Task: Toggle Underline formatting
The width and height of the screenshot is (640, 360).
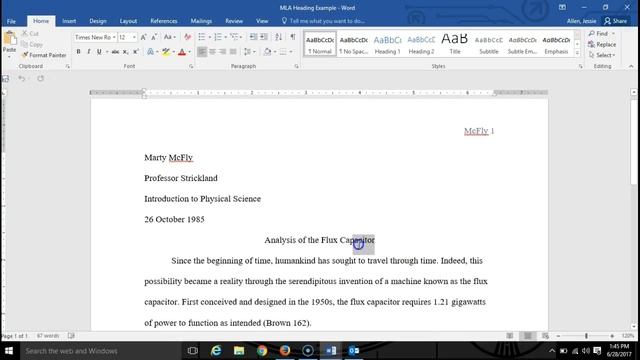Action: (99, 52)
